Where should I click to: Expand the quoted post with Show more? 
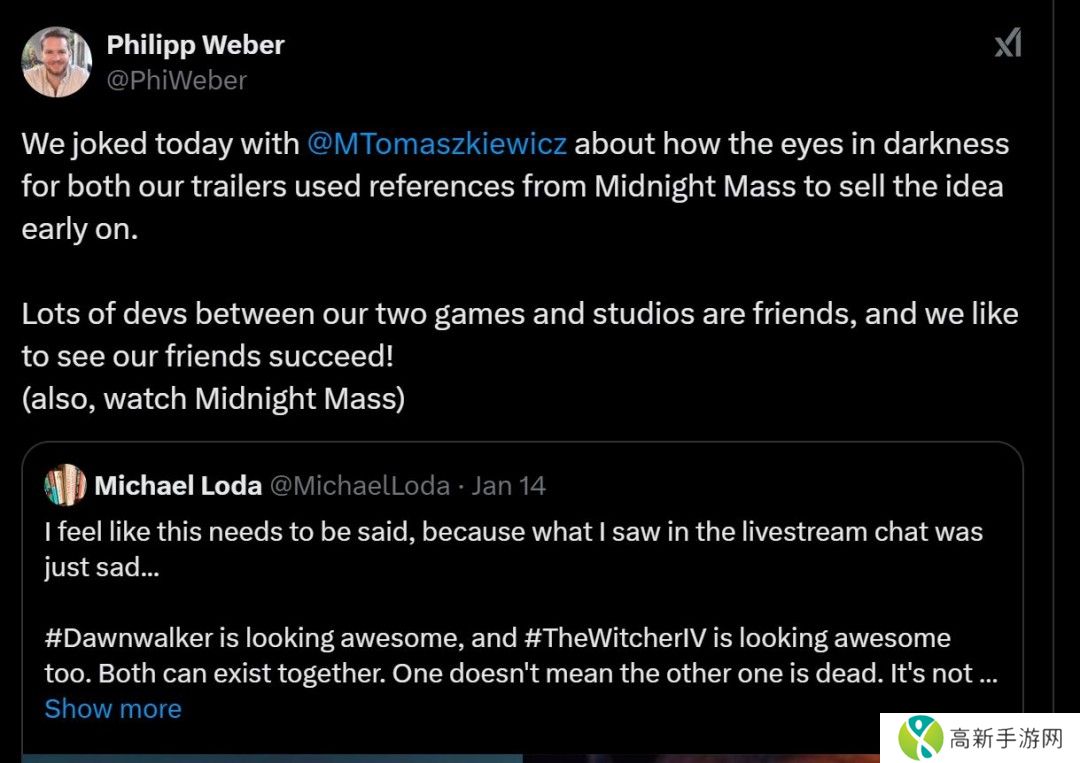point(113,709)
